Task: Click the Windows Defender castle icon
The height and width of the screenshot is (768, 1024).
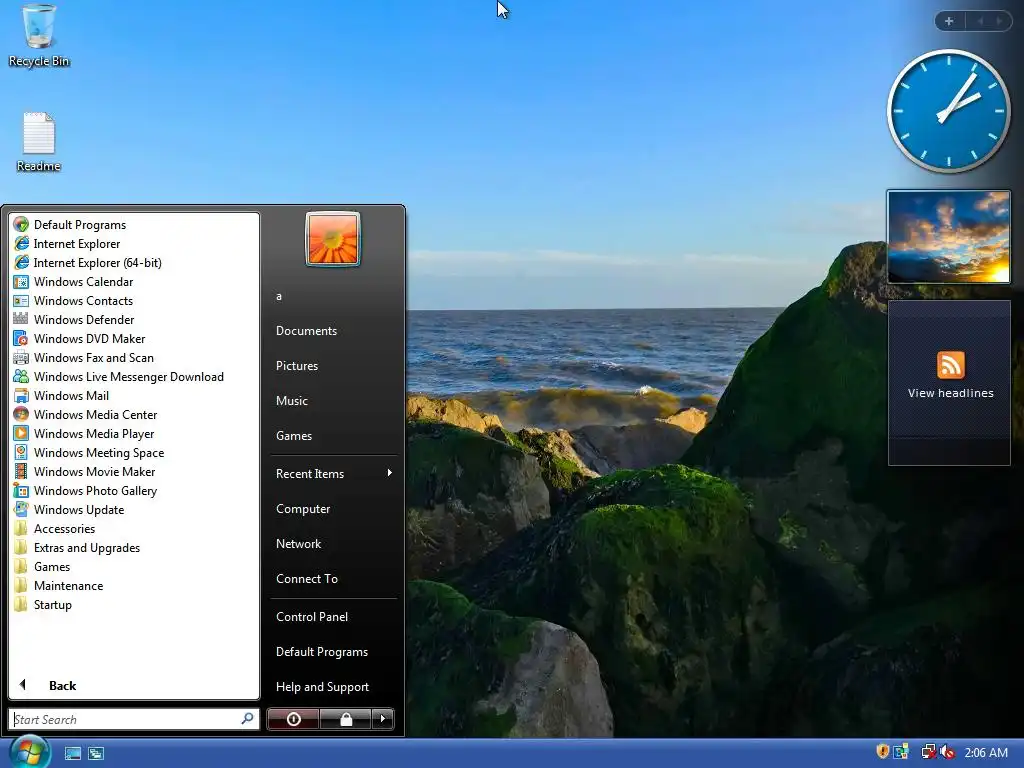Action: point(21,319)
